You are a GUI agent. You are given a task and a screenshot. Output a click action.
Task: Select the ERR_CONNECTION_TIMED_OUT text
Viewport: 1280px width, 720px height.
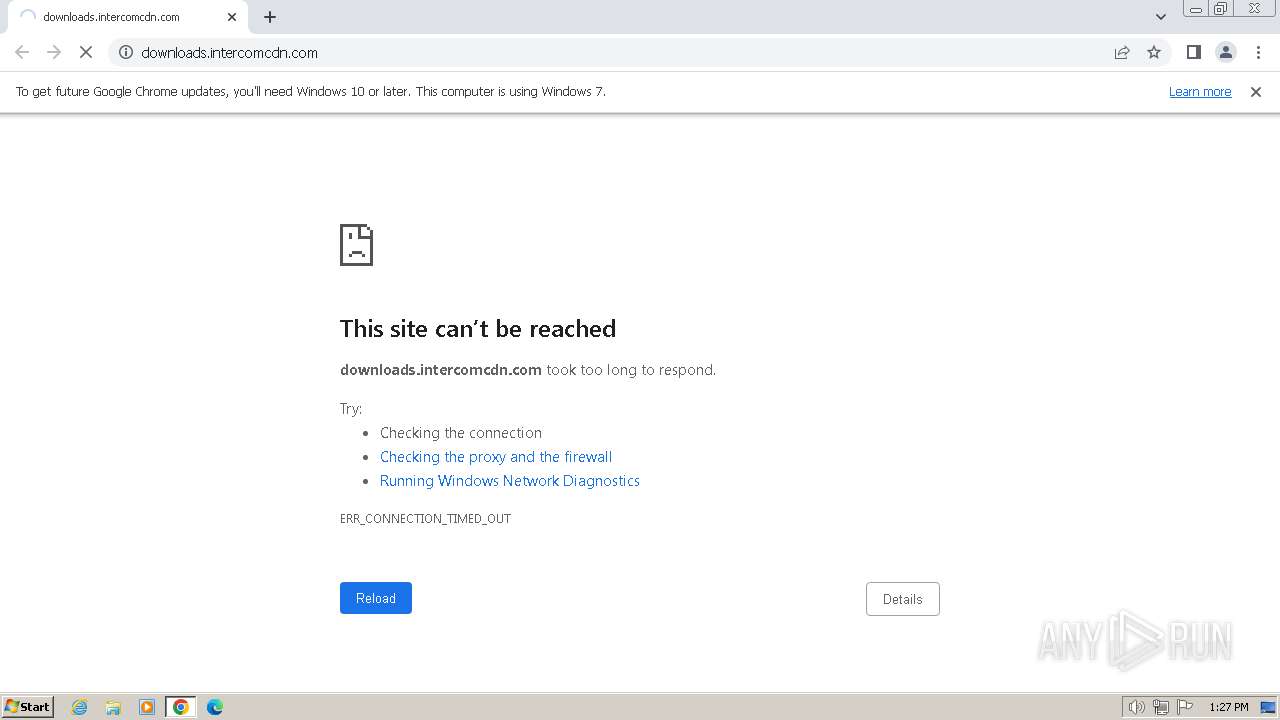[x=425, y=519]
